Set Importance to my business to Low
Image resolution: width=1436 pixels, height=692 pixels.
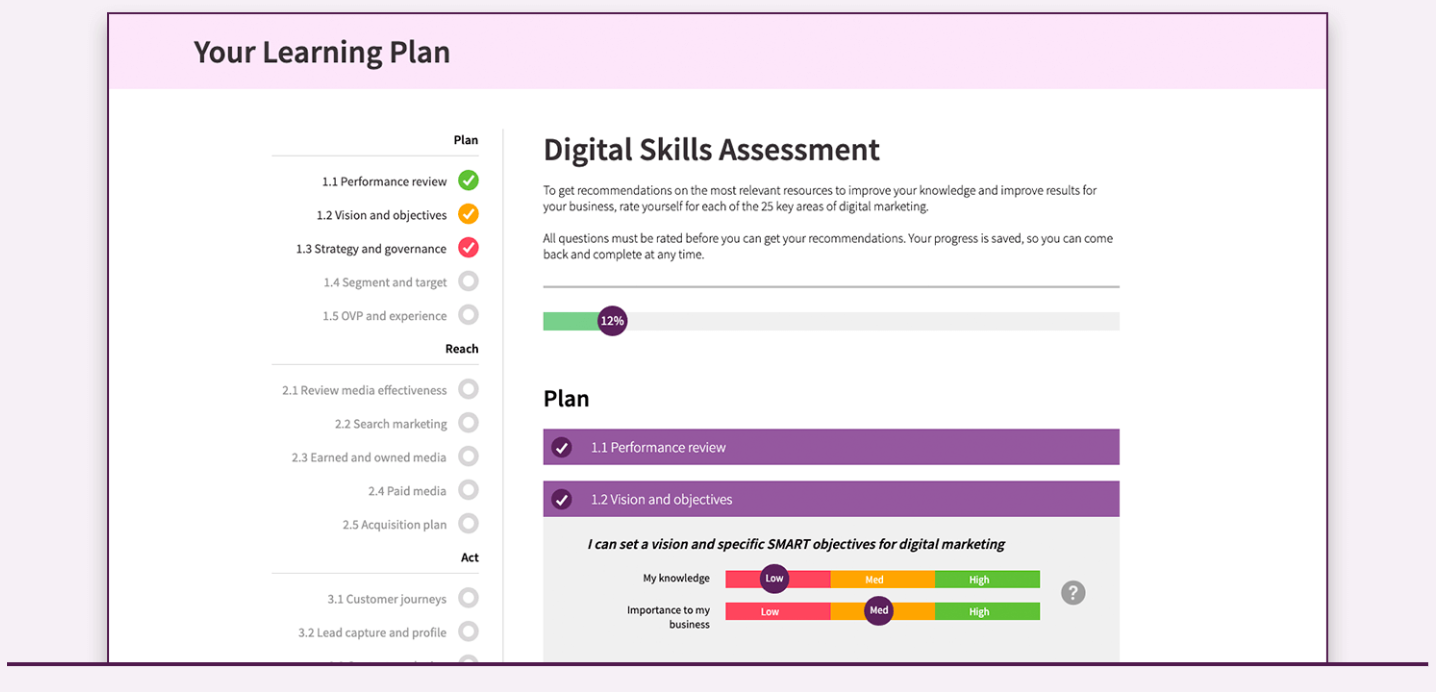[770, 611]
